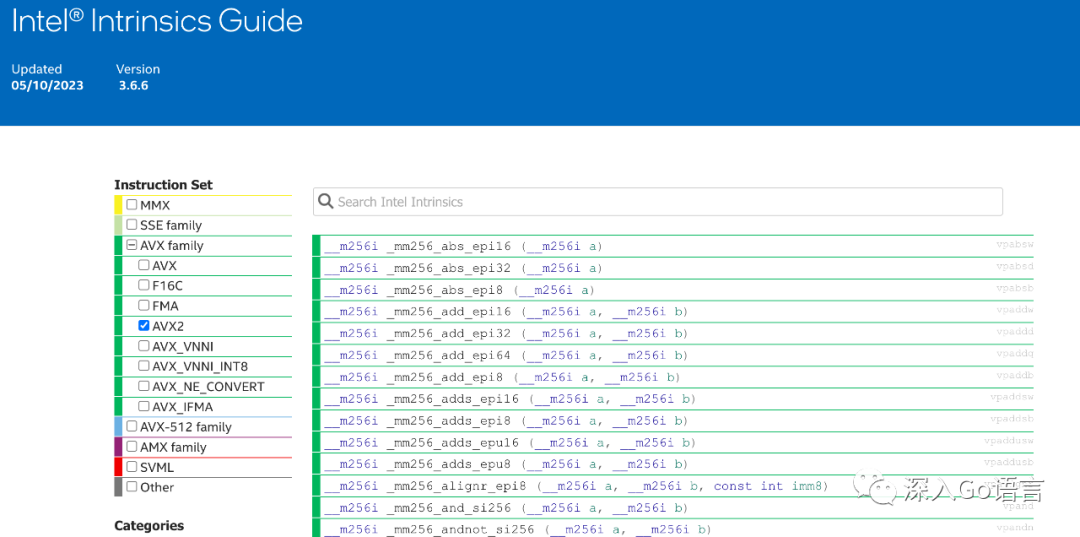The height and width of the screenshot is (537, 1080).
Task: Enable the SSE family checkbox
Action: click(x=132, y=224)
